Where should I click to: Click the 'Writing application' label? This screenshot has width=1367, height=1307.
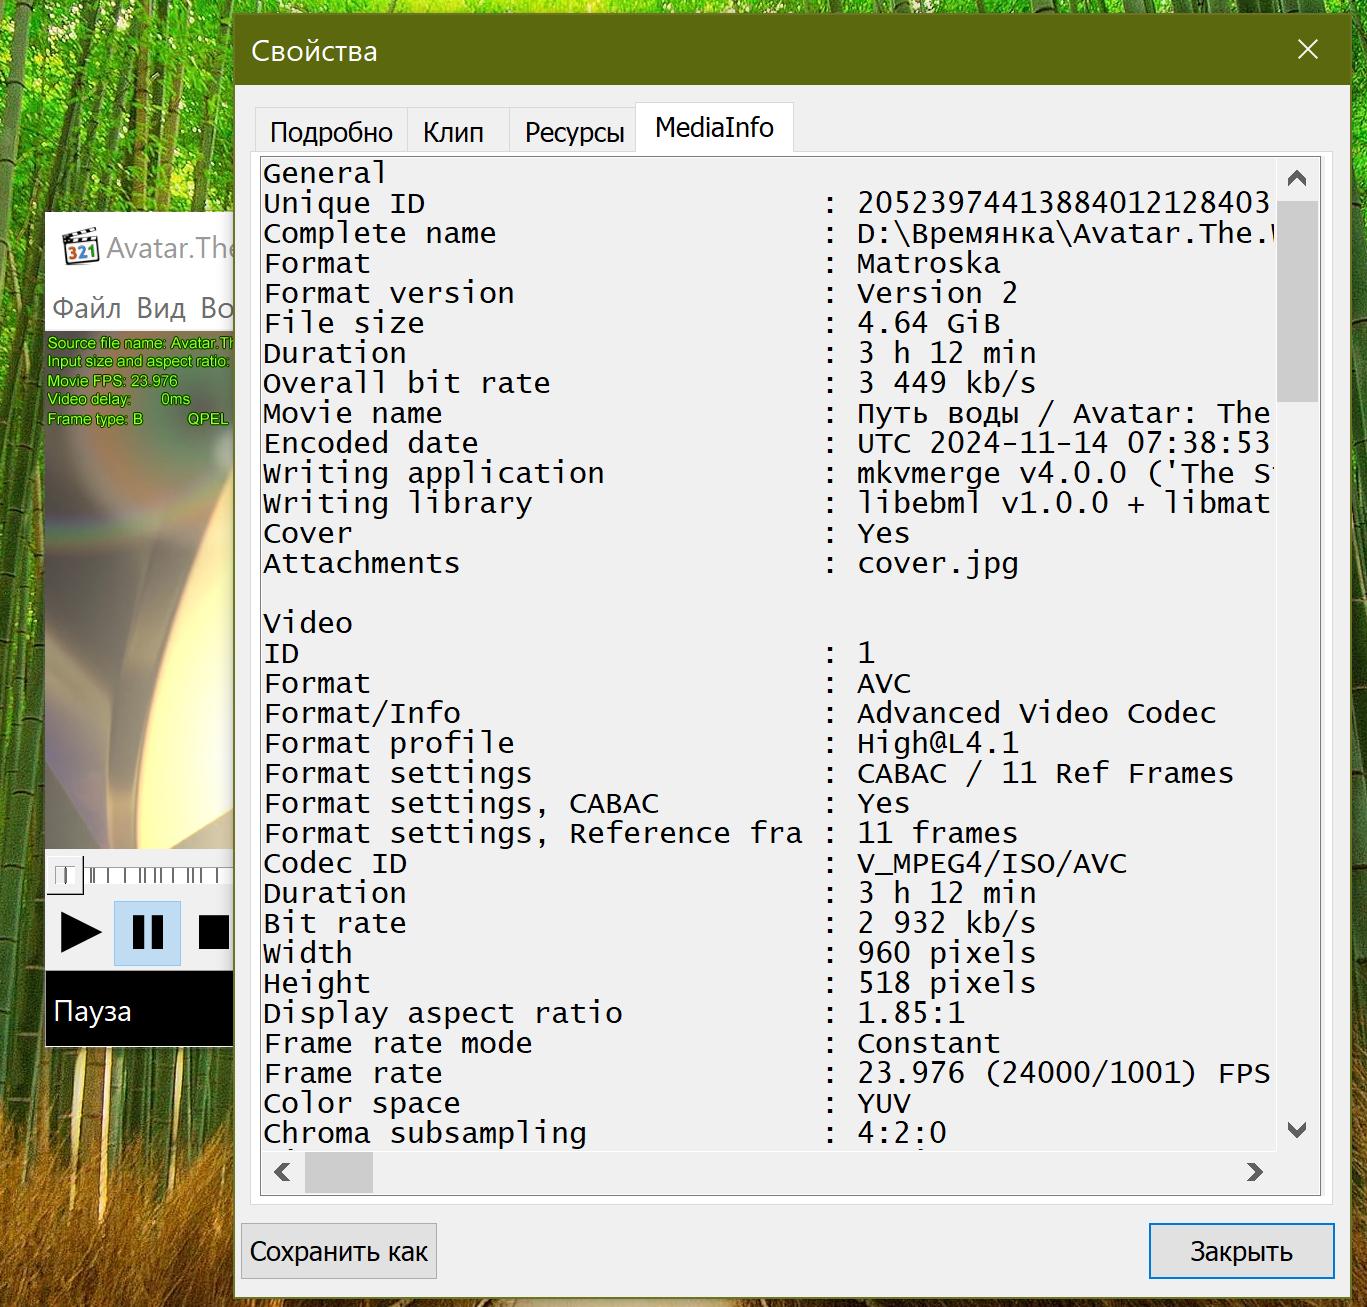[434, 474]
